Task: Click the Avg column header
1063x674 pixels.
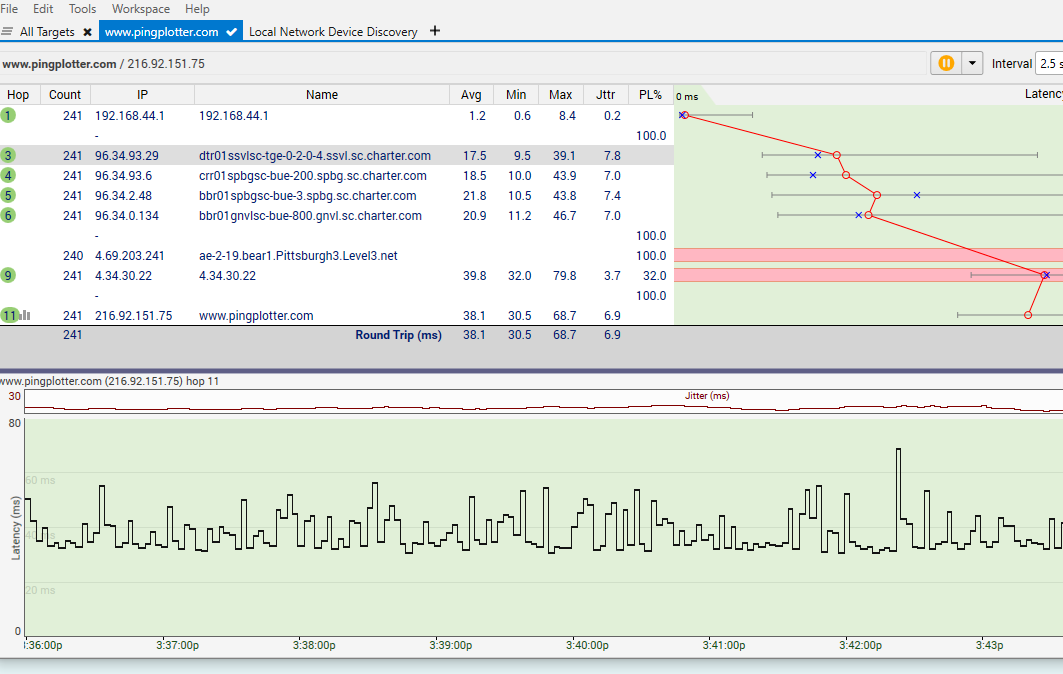Action: (x=471, y=95)
